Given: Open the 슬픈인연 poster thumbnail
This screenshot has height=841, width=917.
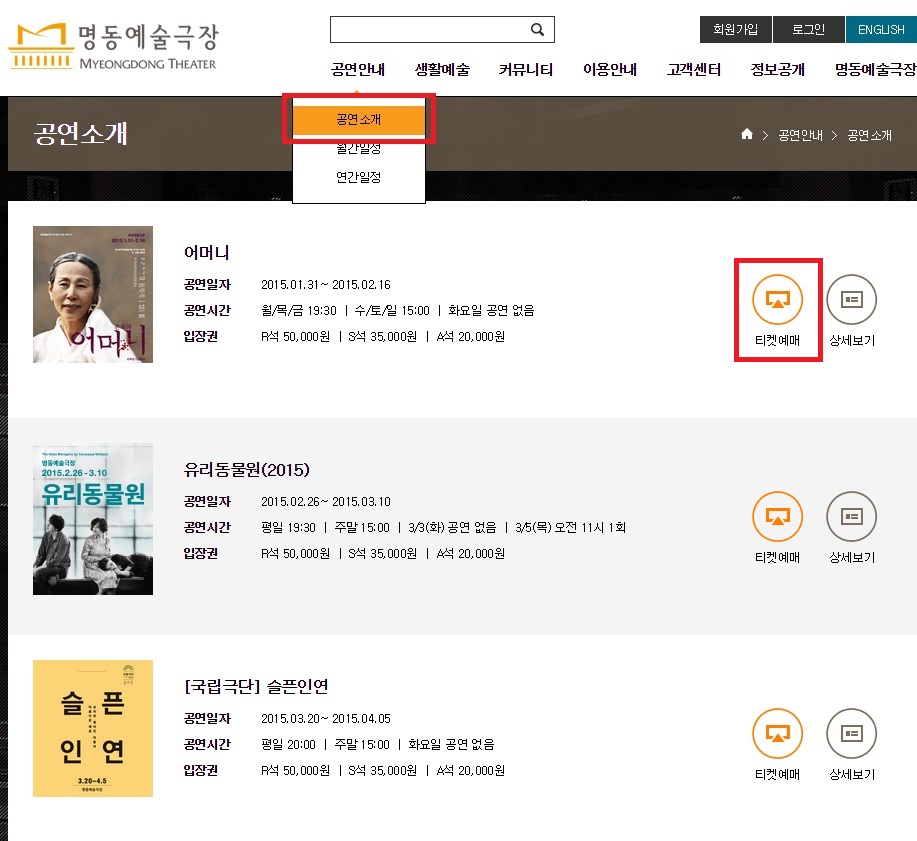Looking at the screenshot, I should 93,728.
